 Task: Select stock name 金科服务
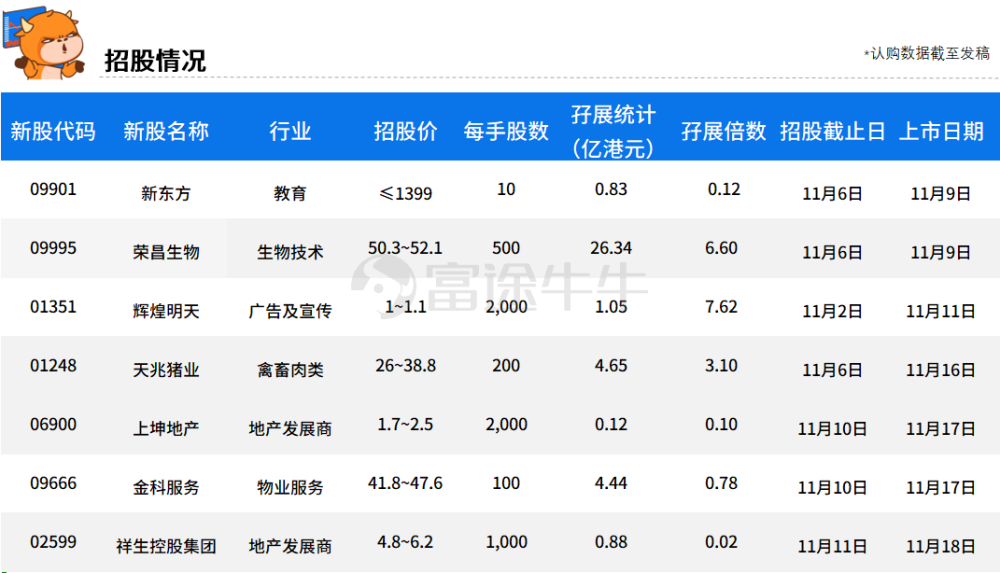pyautogui.click(x=166, y=487)
